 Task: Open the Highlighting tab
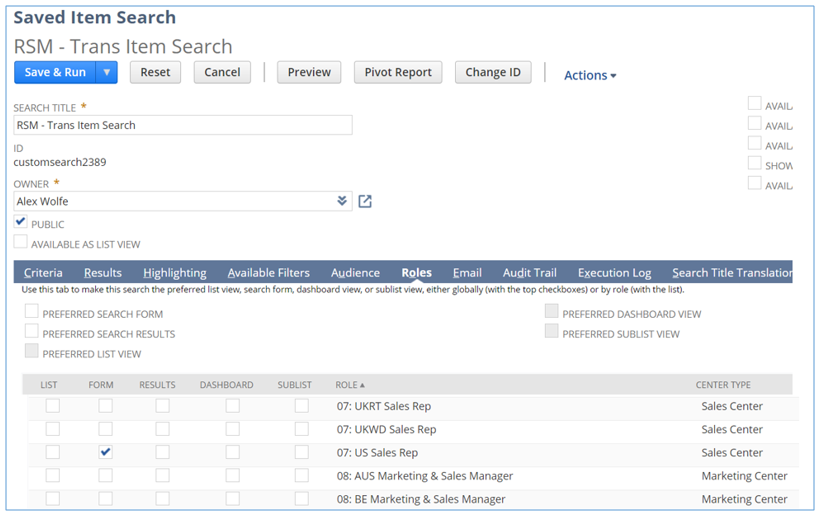tap(174, 272)
